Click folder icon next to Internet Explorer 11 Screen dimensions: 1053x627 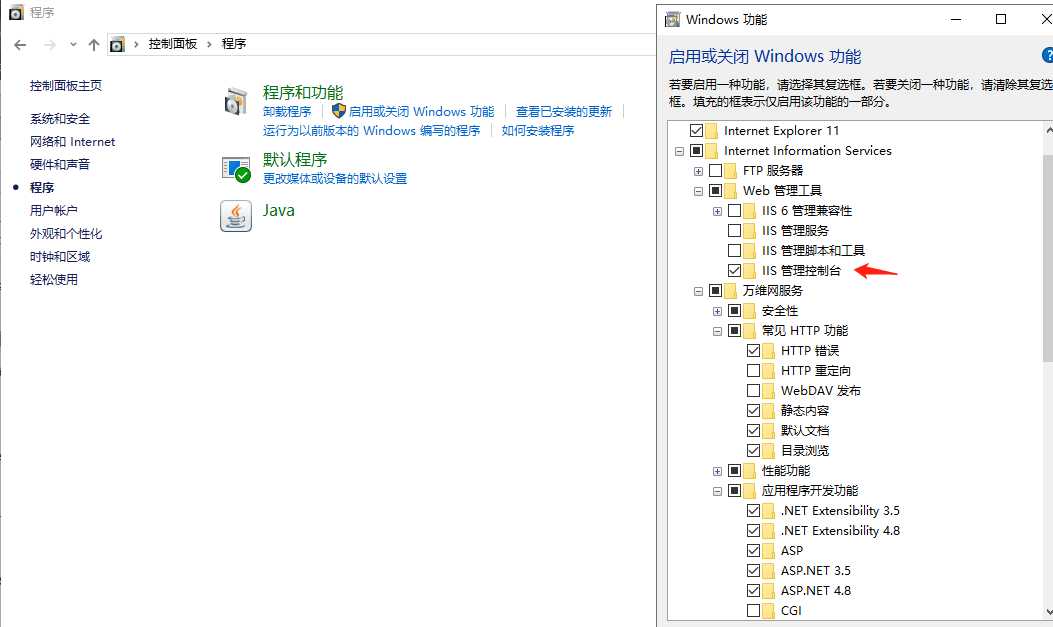711,130
